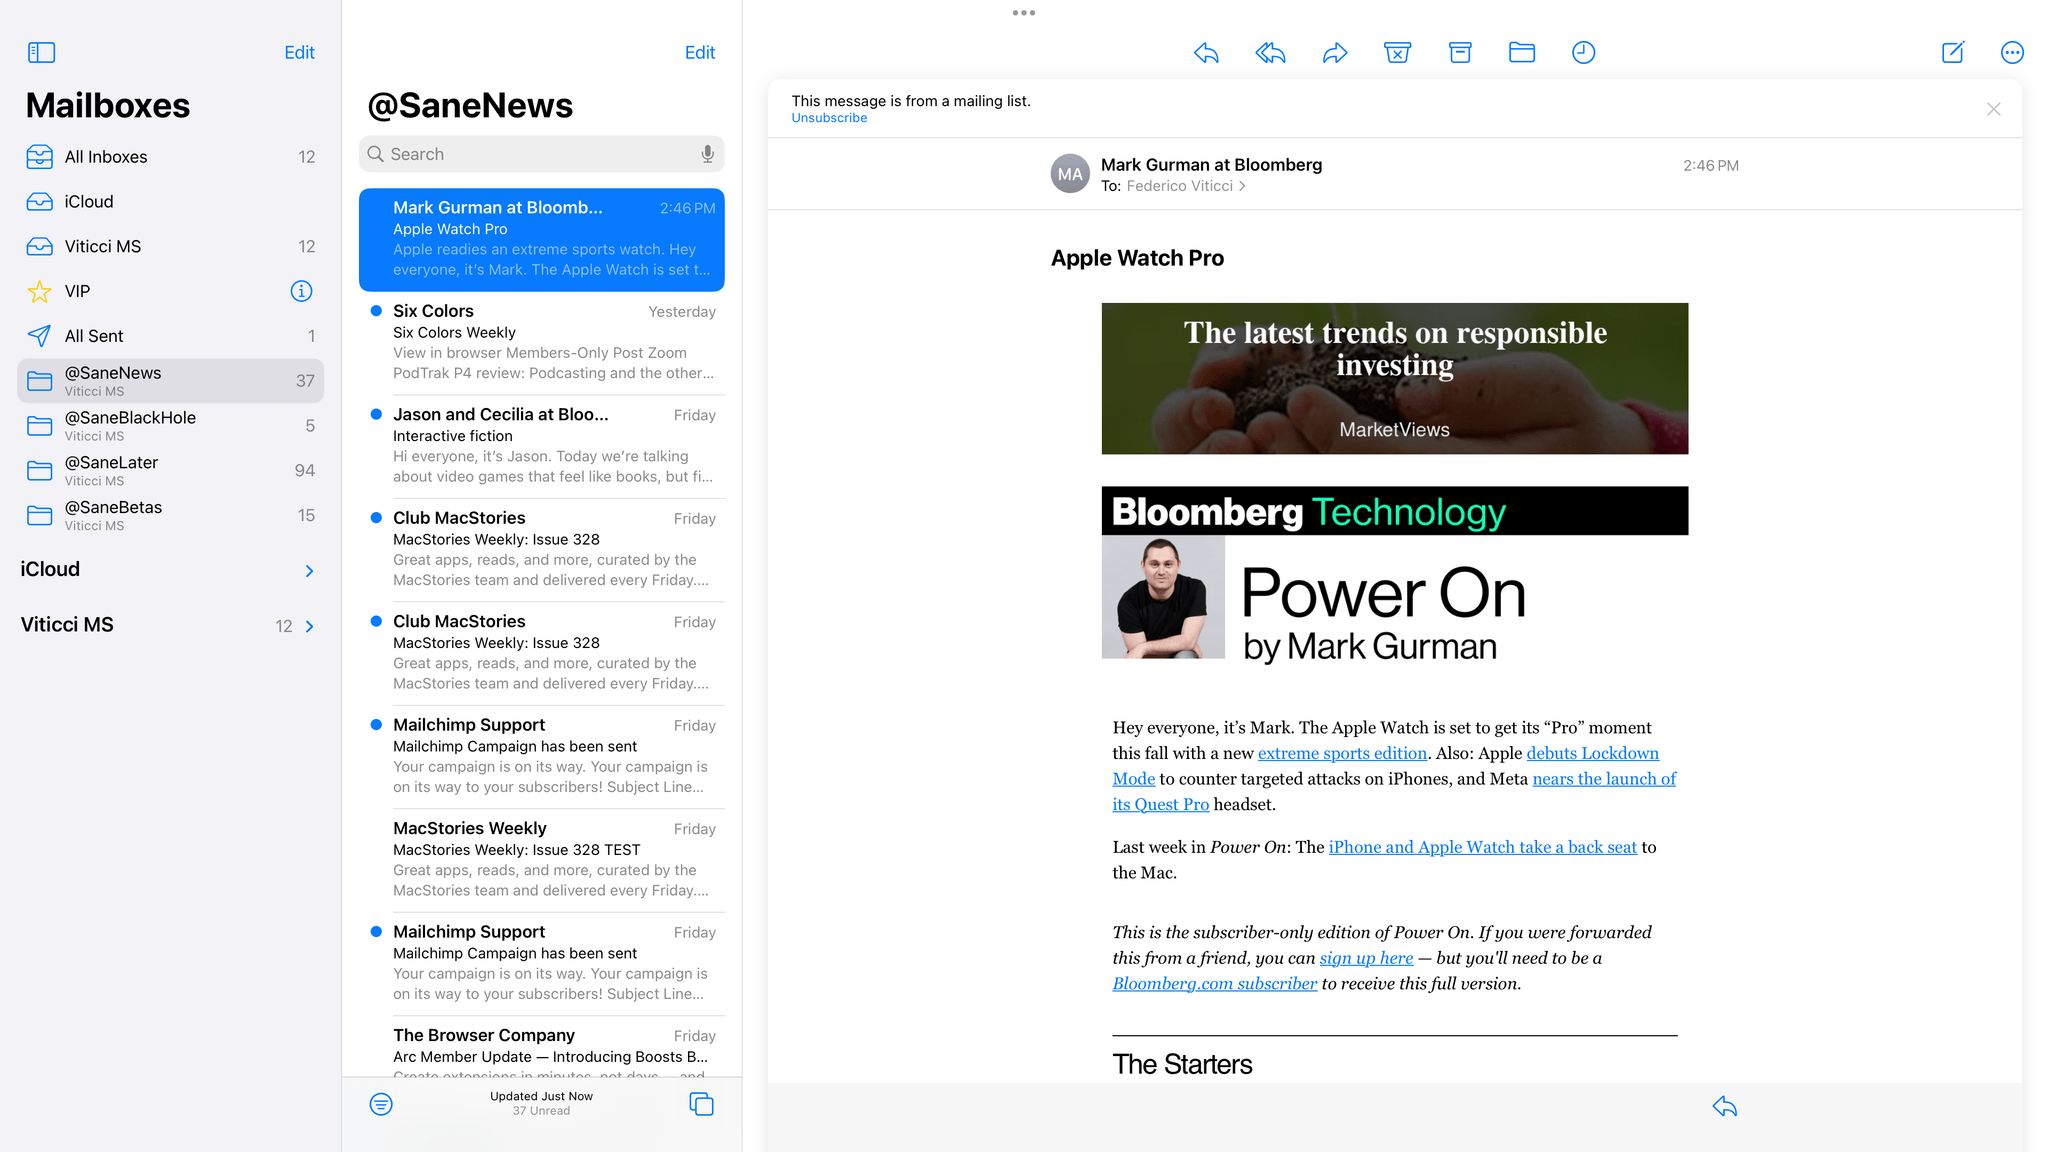This screenshot has height=1152, width=2048.
Task: Open the Interactive fiction email from Jason and Cecilia
Action: click(x=541, y=446)
